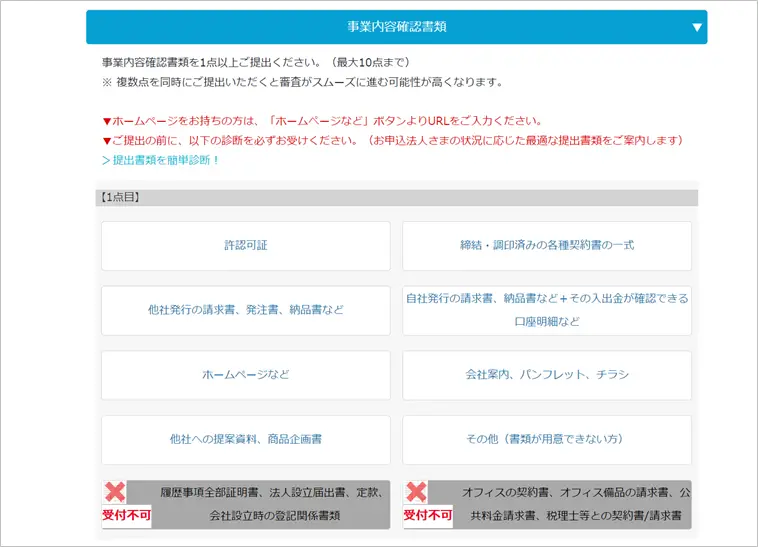Click the 受付不可 badge under the right X
This screenshot has height=547, width=758.
[x=428, y=516]
